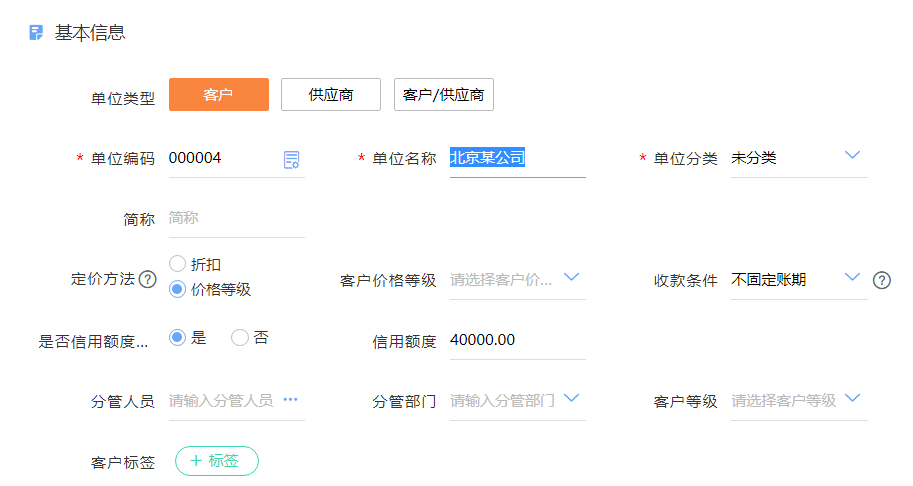Click the auto-generate code icon beside 单位编码
This screenshot has height=486, width=913.
click(291, 159)
